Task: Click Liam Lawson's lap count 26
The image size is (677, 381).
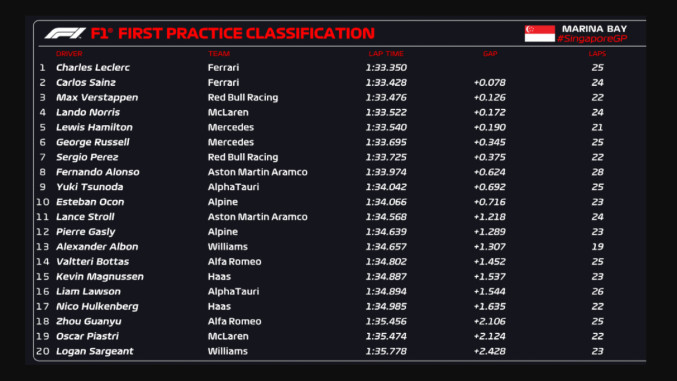Action: pyautogui.click(x=598, y=292)
